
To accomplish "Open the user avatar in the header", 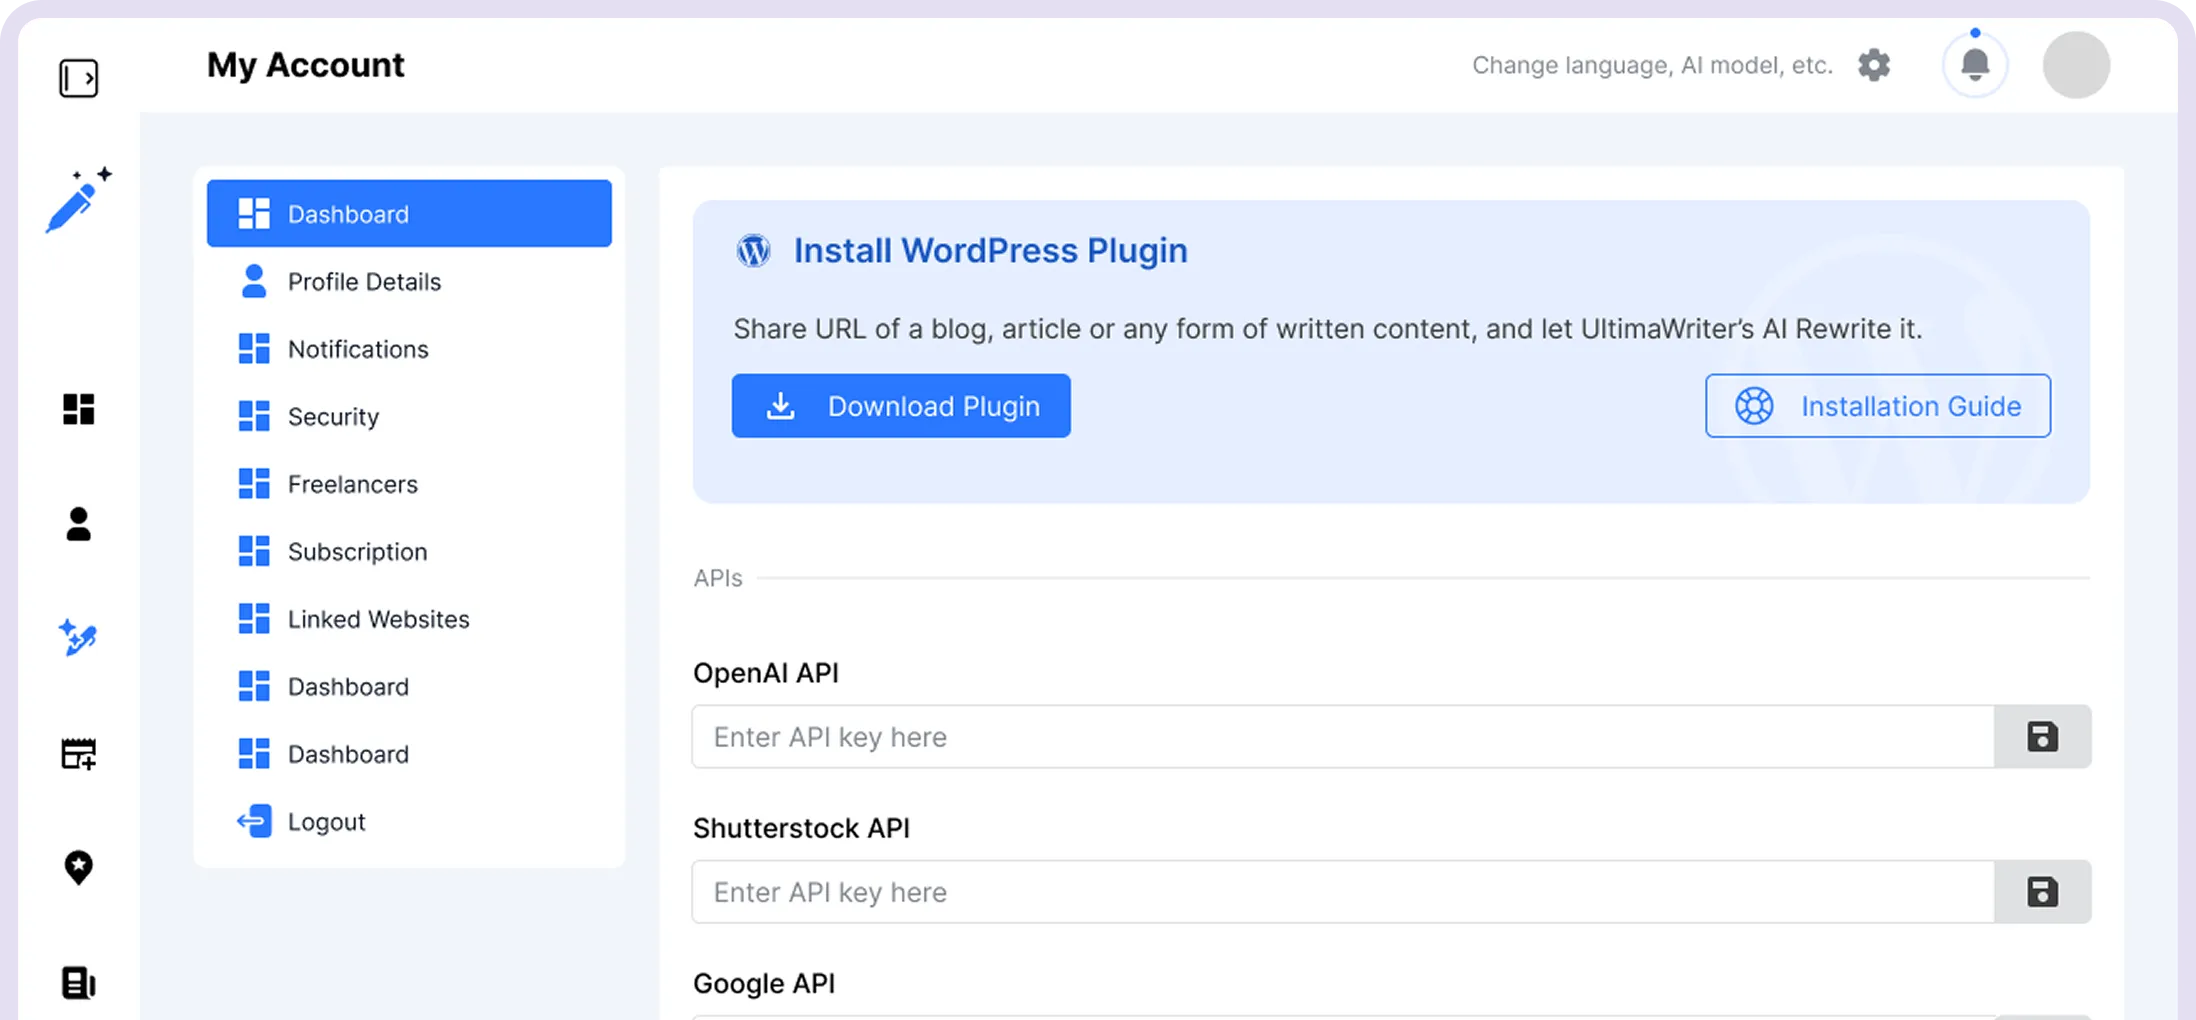I will point(2076,65).
